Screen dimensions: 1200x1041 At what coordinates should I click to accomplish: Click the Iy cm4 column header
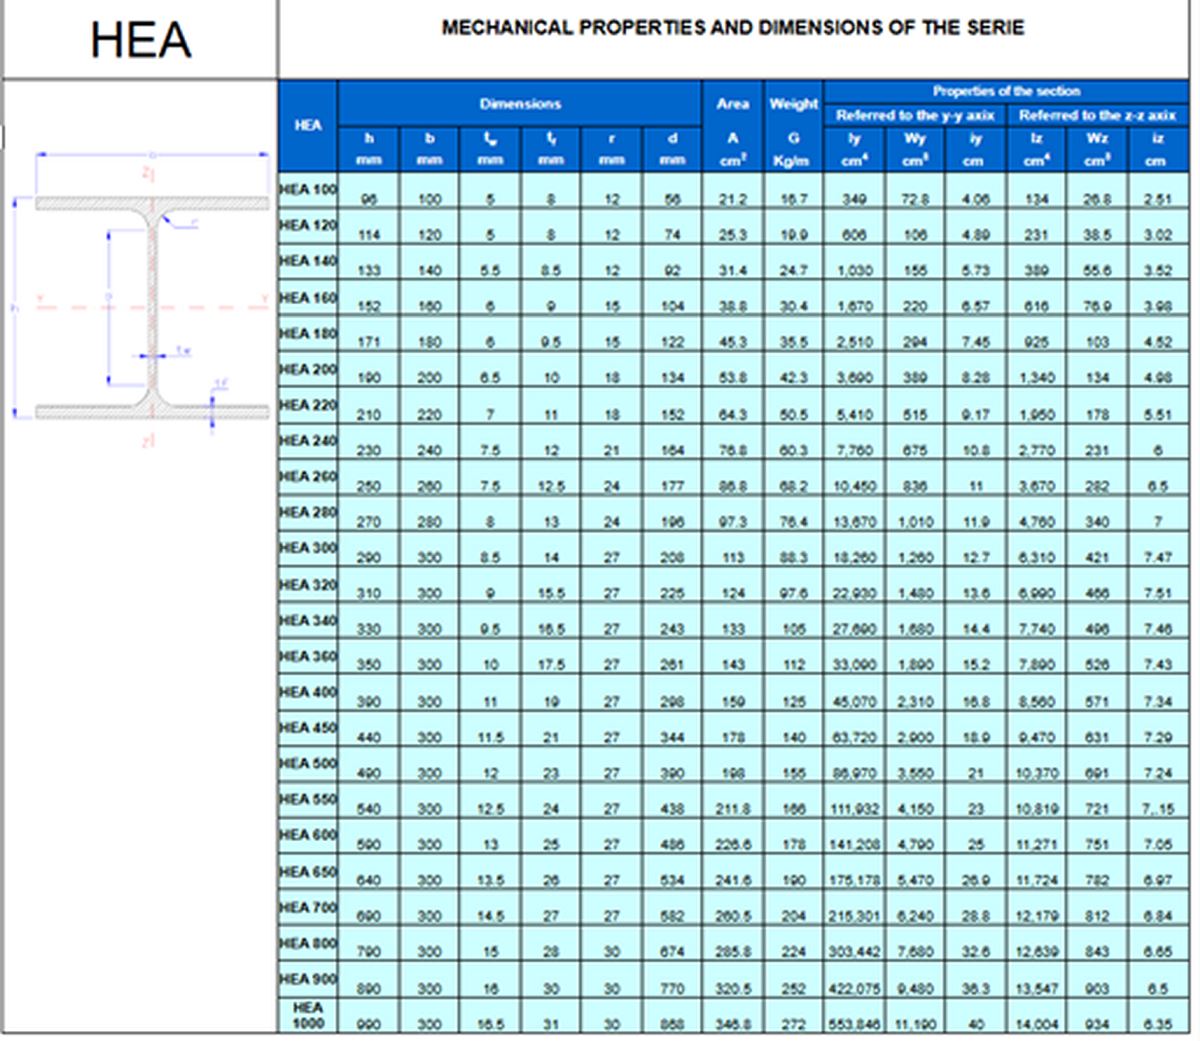(853, 149)
